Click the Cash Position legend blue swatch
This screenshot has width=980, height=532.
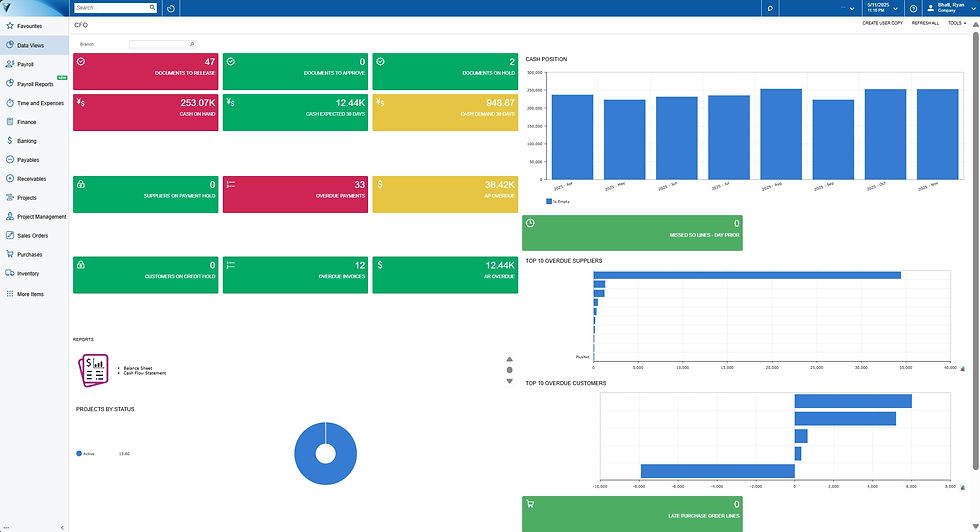click(549, 201)
